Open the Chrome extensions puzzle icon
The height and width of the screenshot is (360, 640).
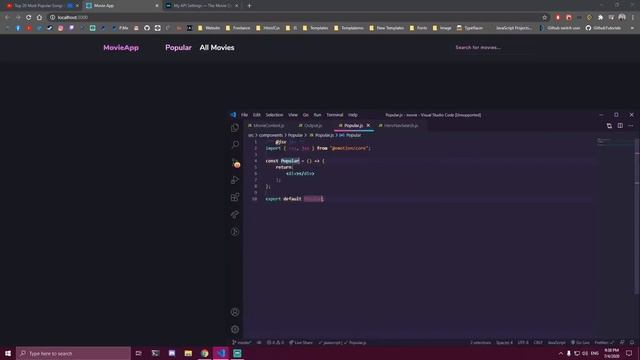point(600,18)
